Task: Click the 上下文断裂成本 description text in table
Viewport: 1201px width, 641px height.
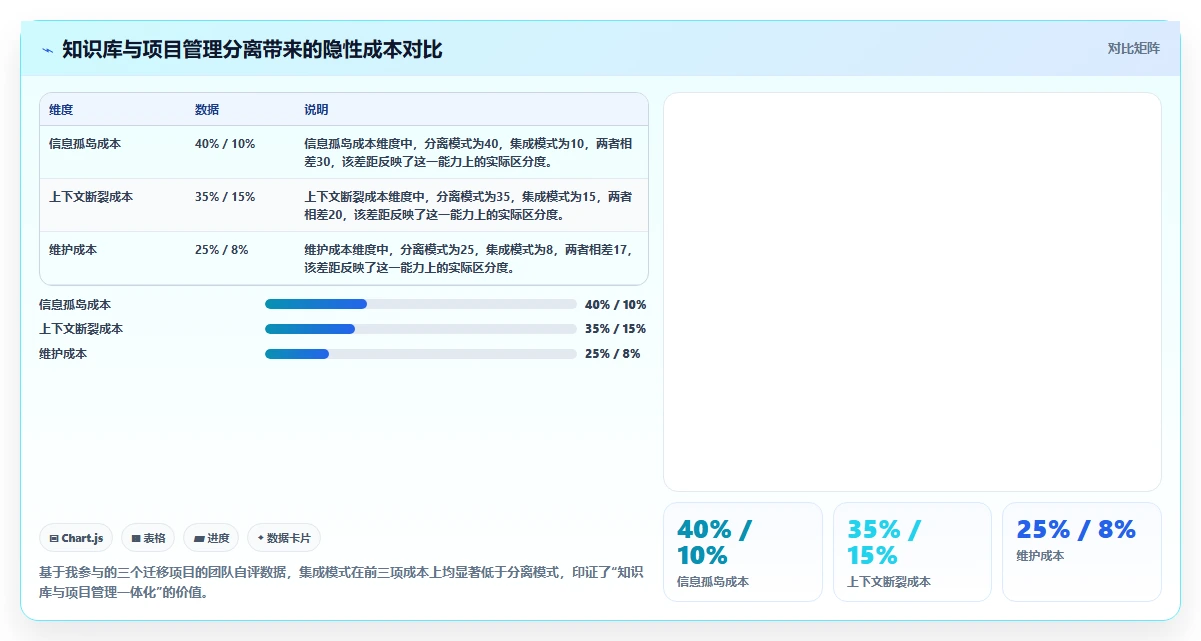Action: tap(469, 205)
